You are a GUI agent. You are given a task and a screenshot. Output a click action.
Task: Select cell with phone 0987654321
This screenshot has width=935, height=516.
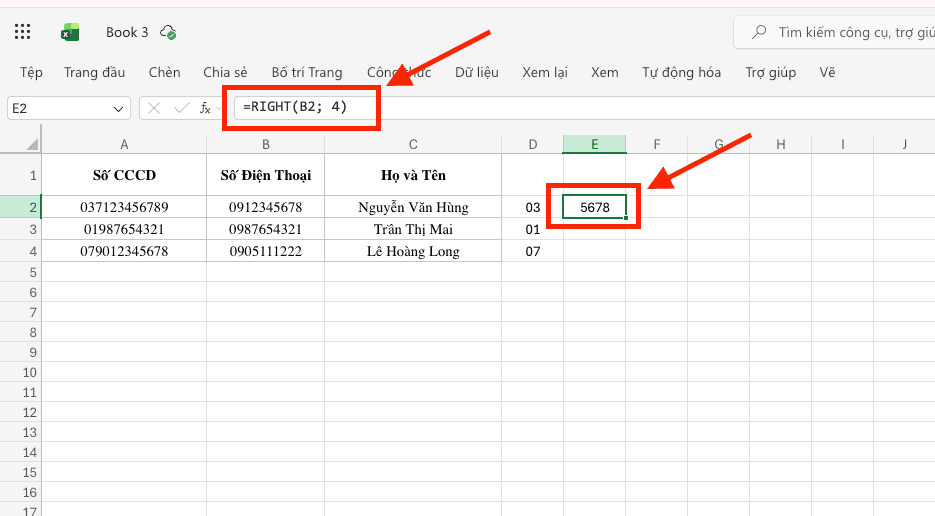pyautogui.click(x=265, y=229)
